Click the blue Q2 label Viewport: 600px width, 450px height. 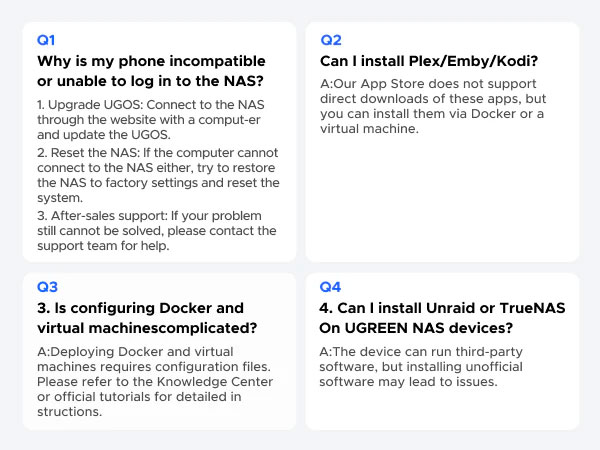click(x=331, y=40)
